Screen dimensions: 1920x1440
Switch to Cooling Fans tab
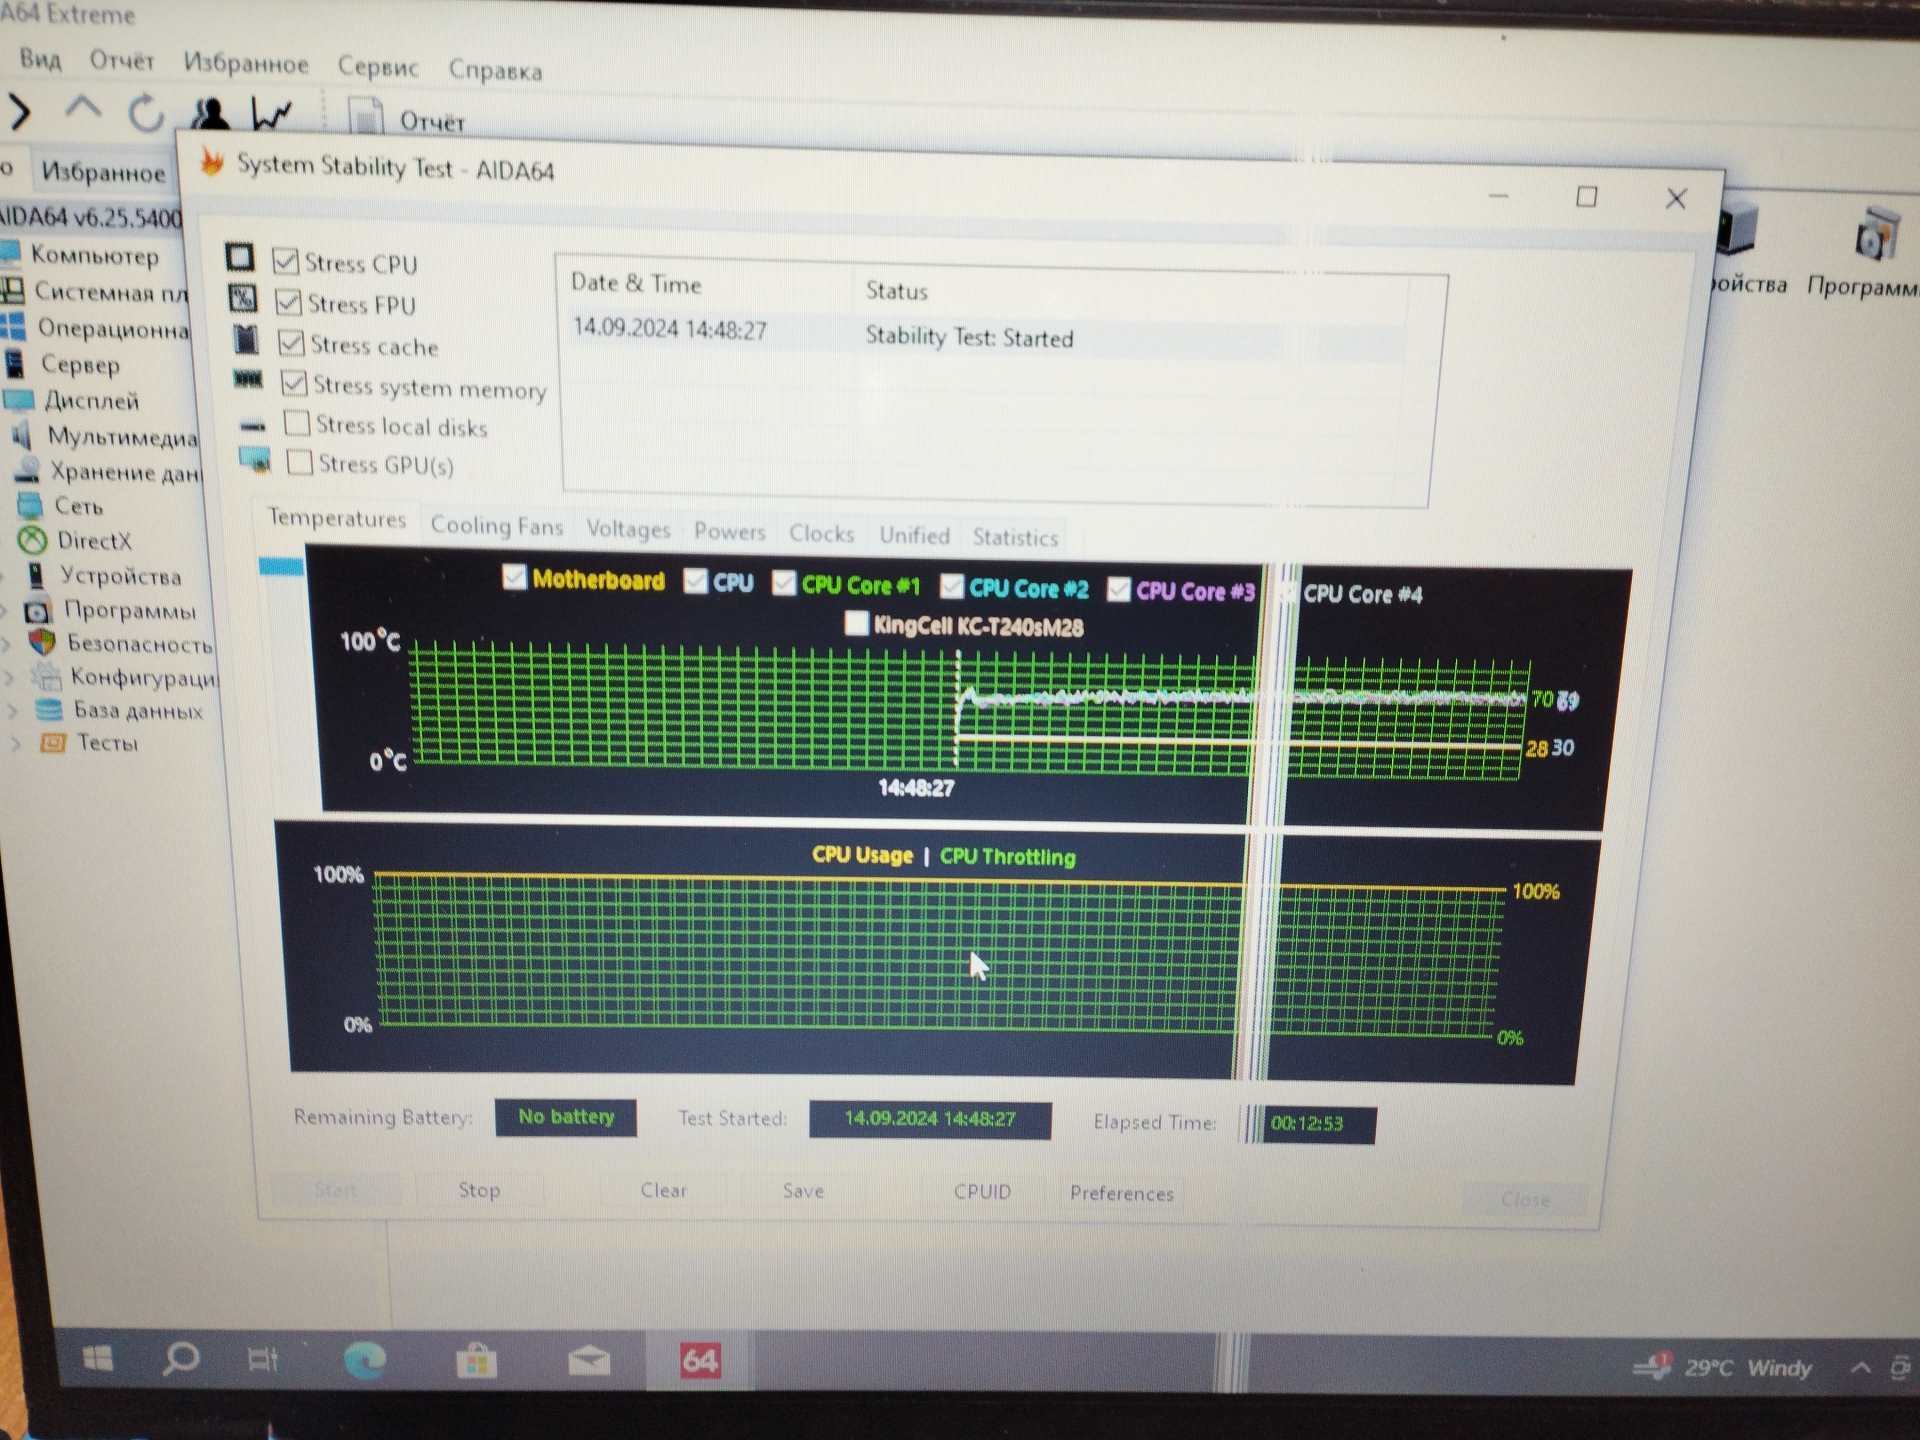tap(496, 526)
